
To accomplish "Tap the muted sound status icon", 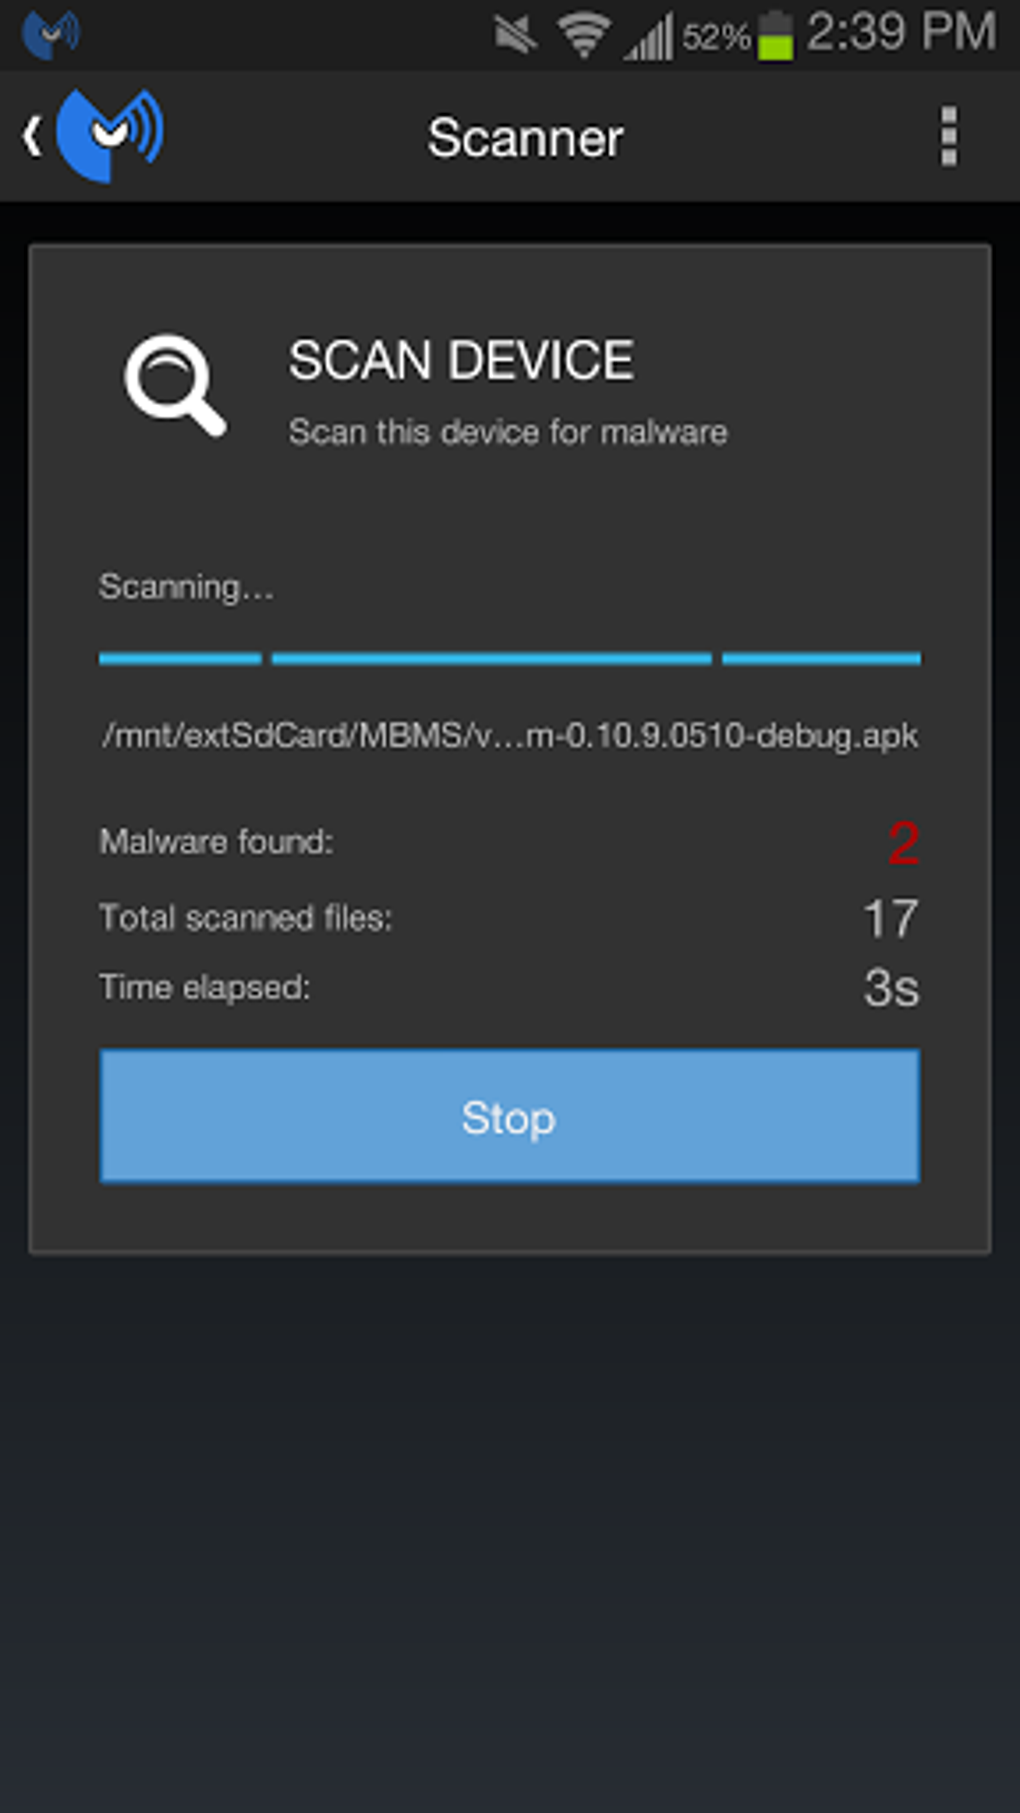I will pyautogui.click(x=516, y=36).
